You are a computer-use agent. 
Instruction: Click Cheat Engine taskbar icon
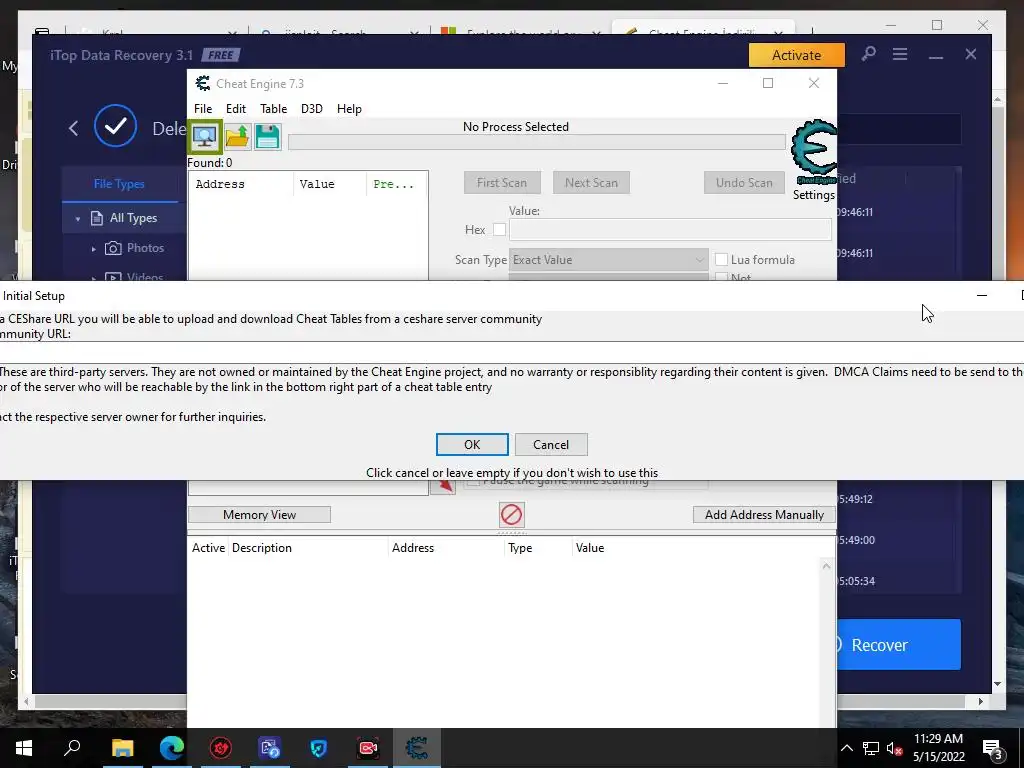pyautogui.click(x=417, y=748)
